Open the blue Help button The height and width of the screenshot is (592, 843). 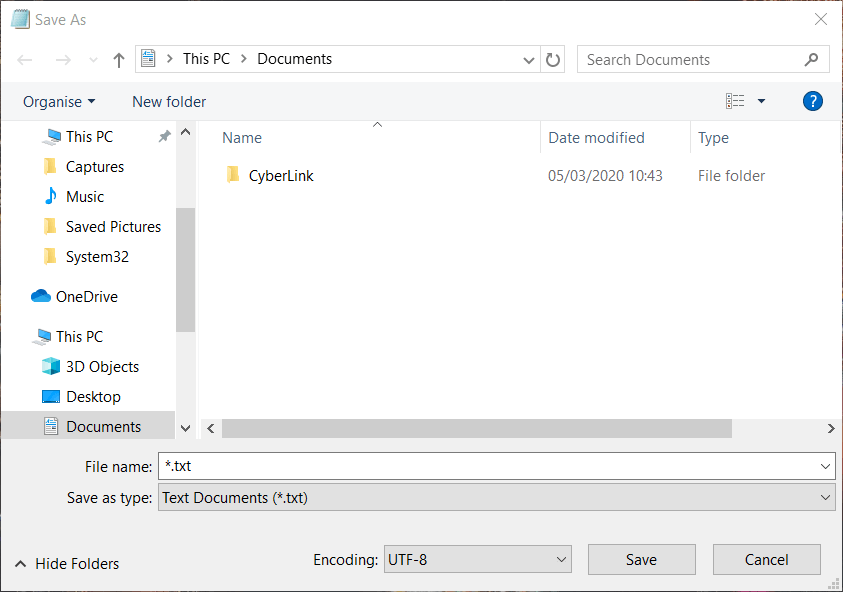(x=812, y=101)
